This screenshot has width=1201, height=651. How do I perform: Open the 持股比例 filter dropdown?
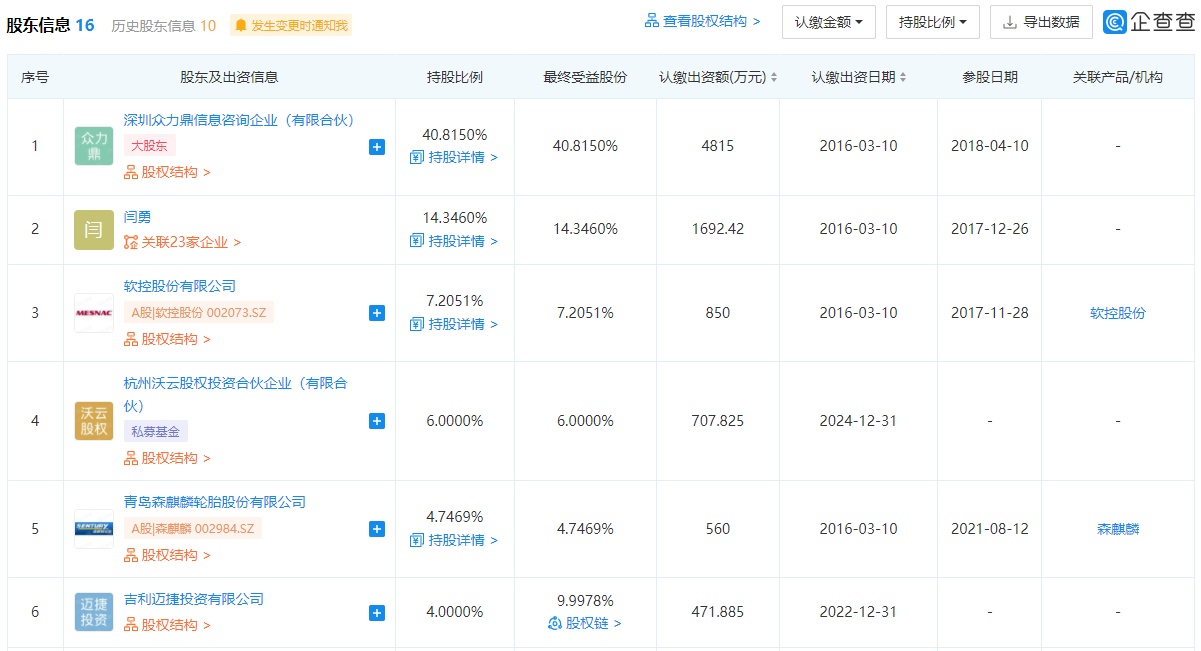932,22
